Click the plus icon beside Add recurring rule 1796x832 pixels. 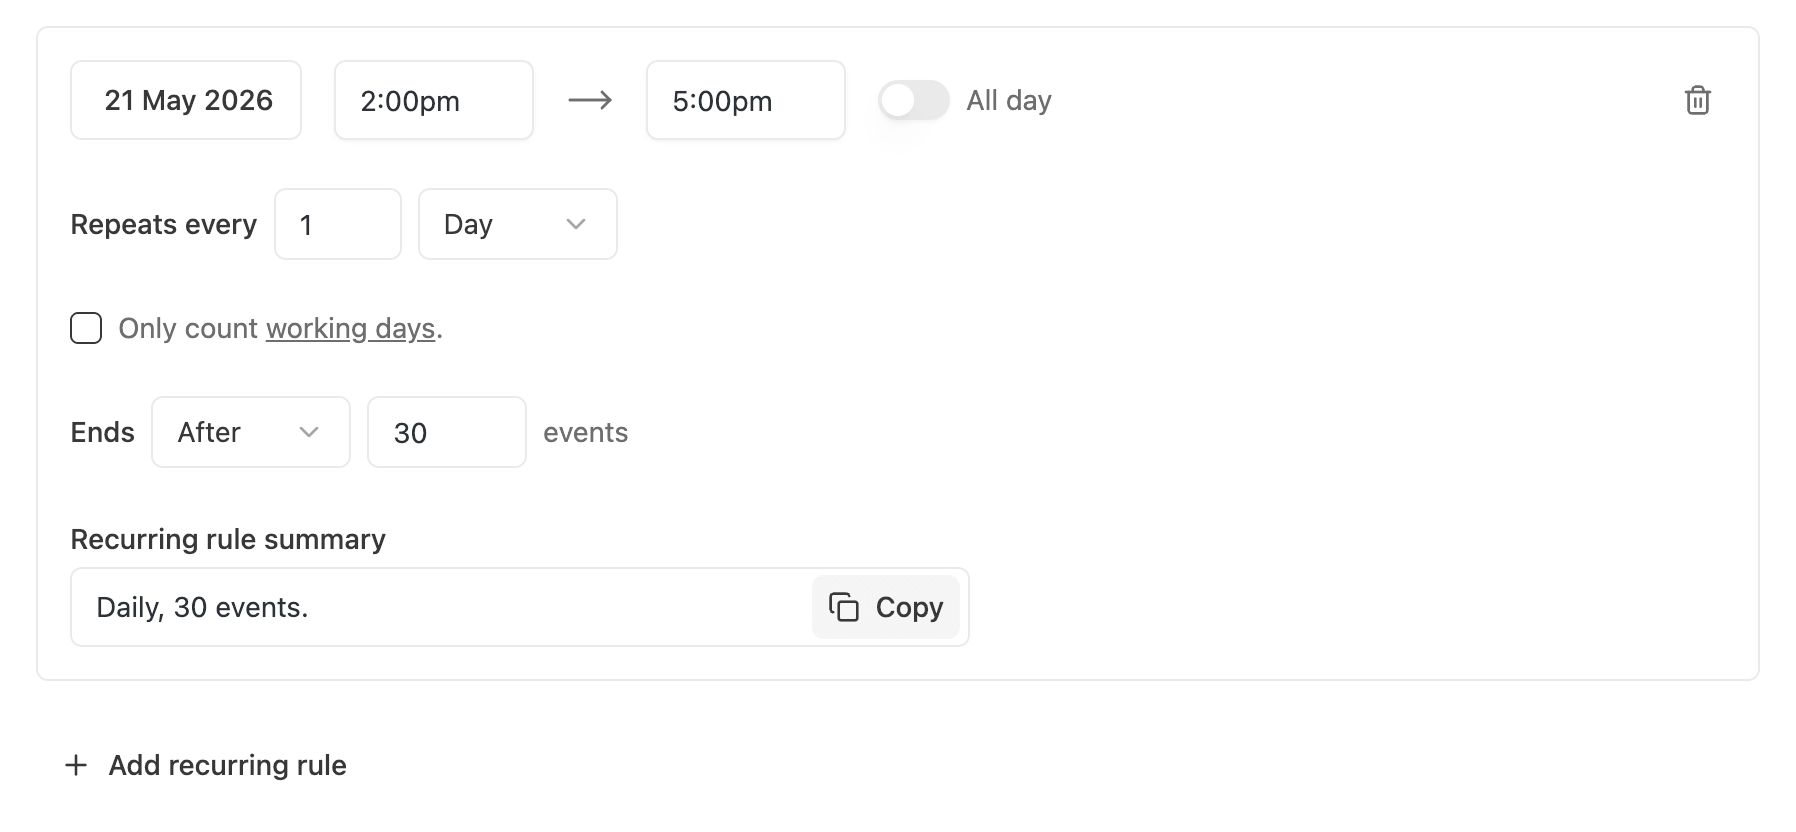tap(76, 765)
